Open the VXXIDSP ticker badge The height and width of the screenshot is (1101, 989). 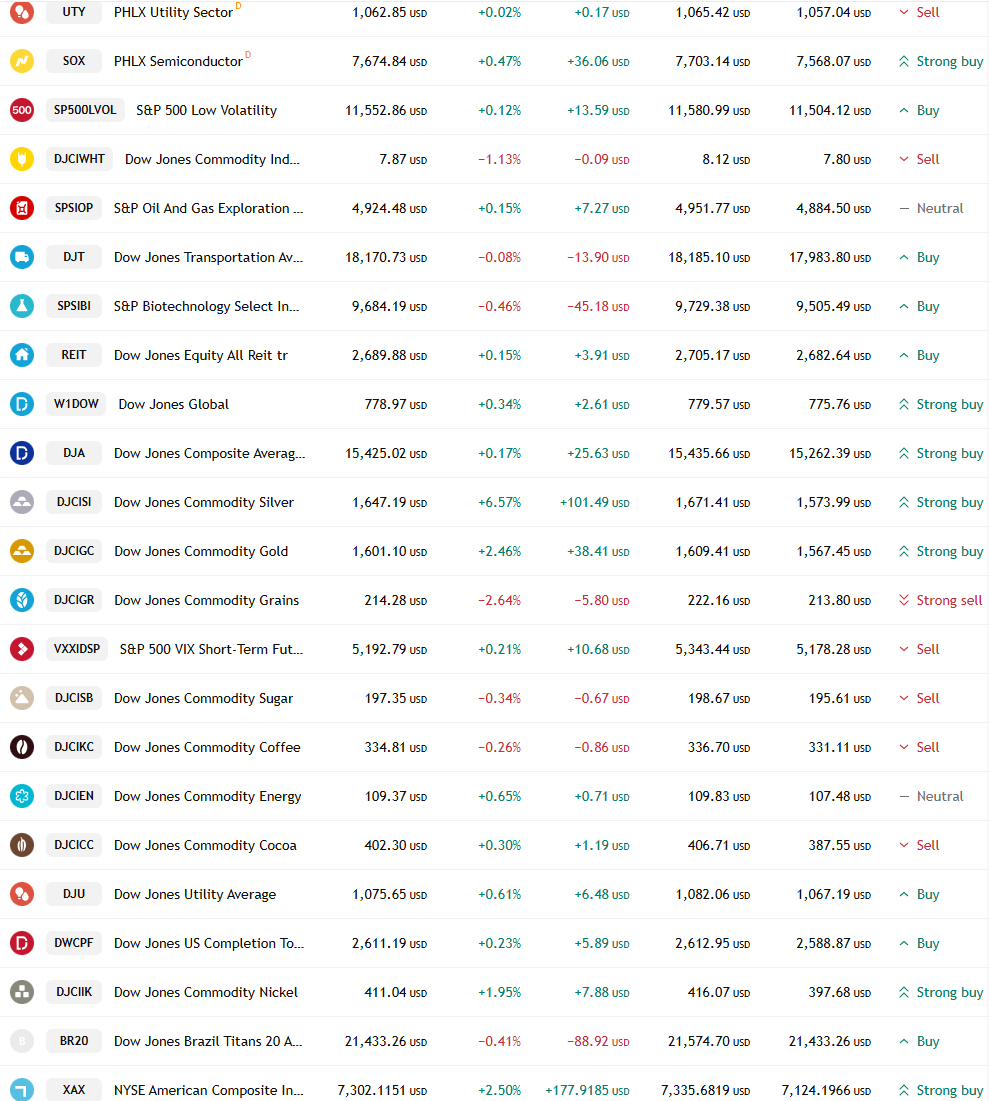(77, 649)
